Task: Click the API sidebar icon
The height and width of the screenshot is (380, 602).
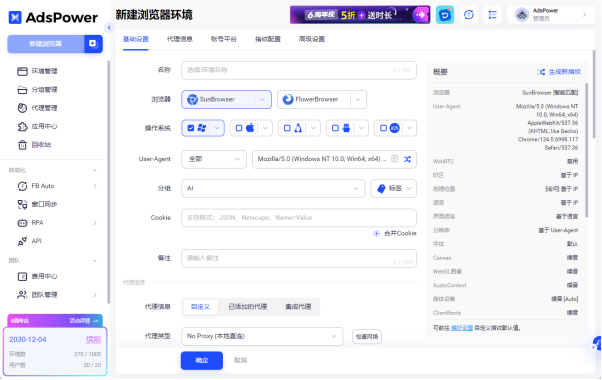Action: [x=22, y=241]
